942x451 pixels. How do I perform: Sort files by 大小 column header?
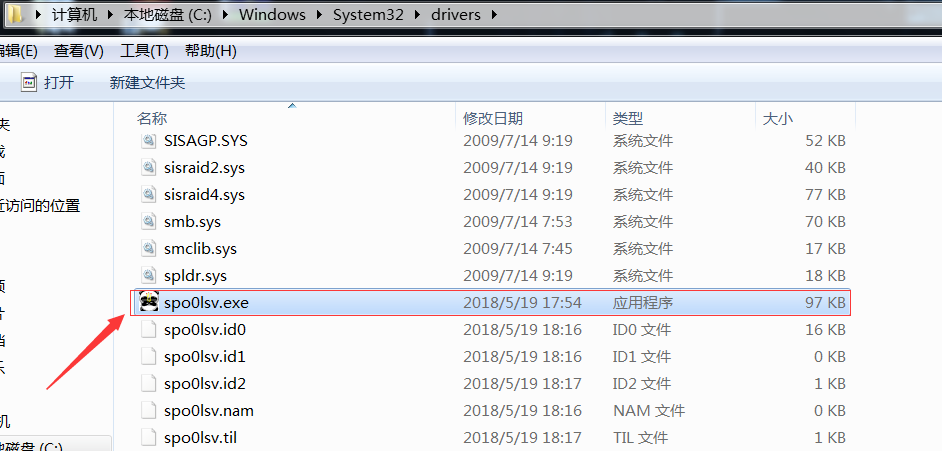pyautogui.click(x=777, y=118)
